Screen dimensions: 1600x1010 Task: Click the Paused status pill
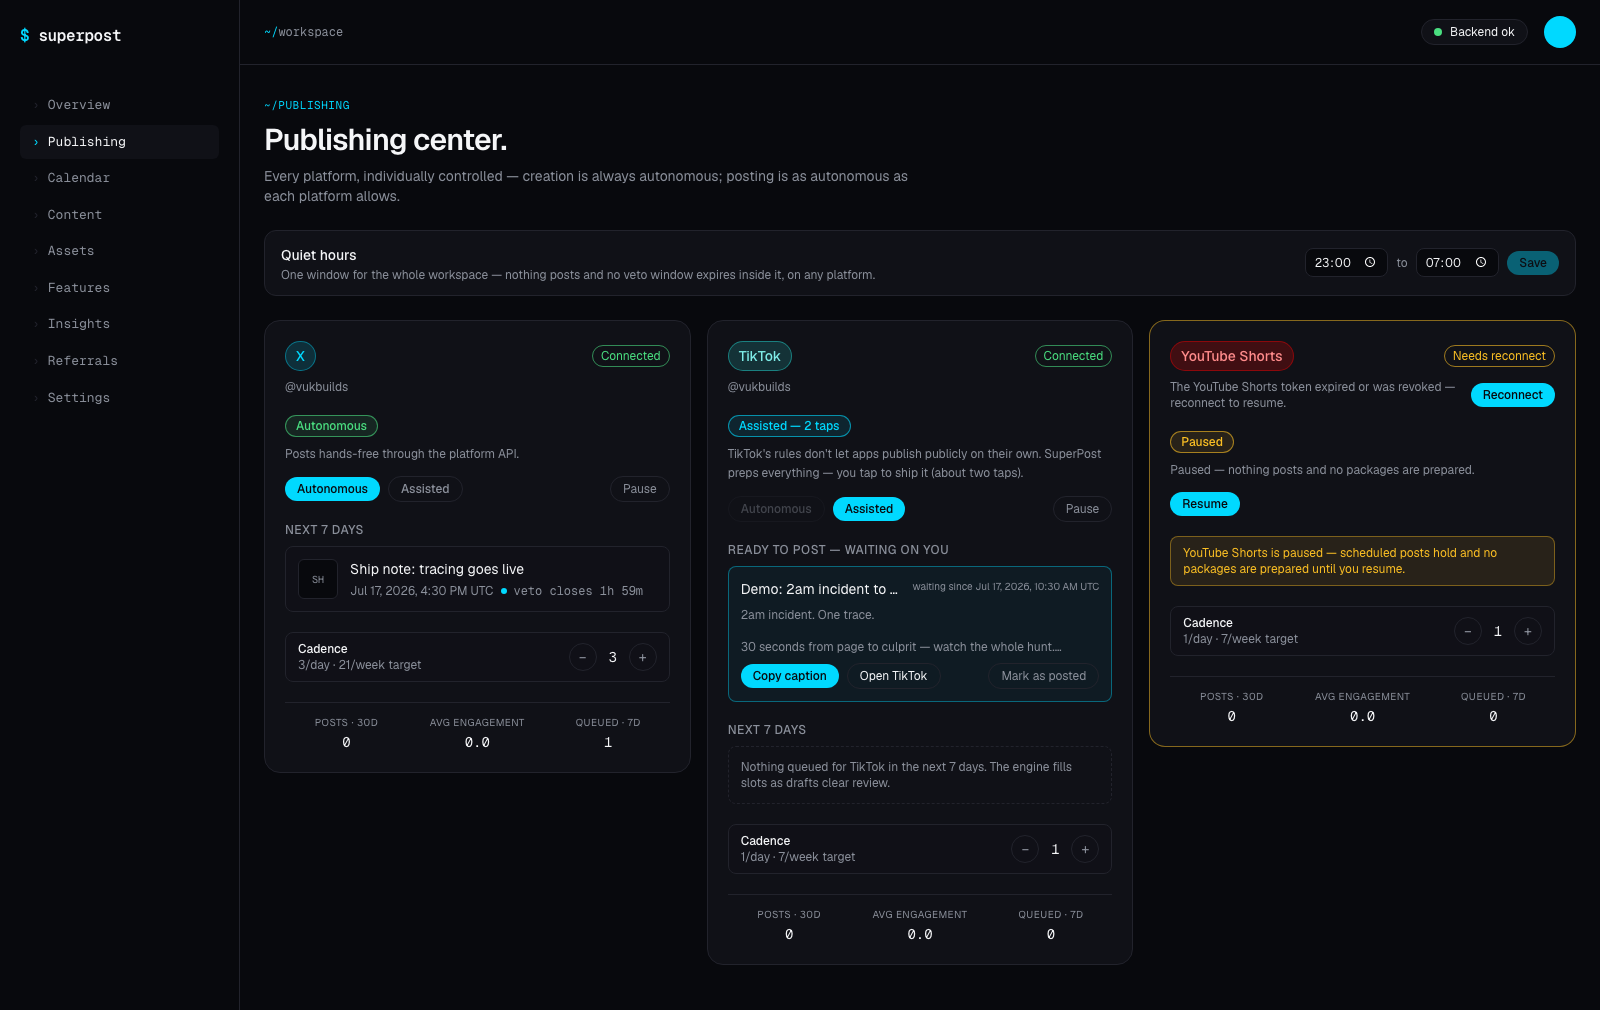point(1202,442)
